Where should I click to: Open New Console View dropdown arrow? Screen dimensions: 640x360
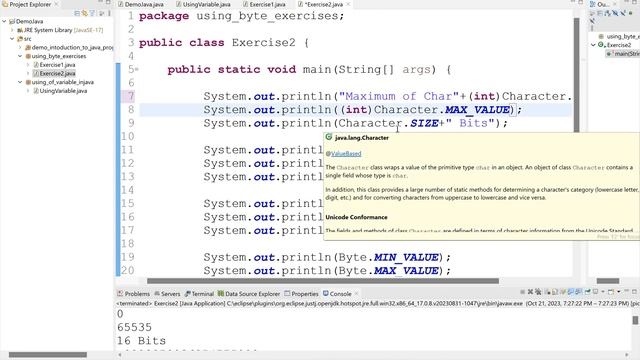[x=619, y=292]
